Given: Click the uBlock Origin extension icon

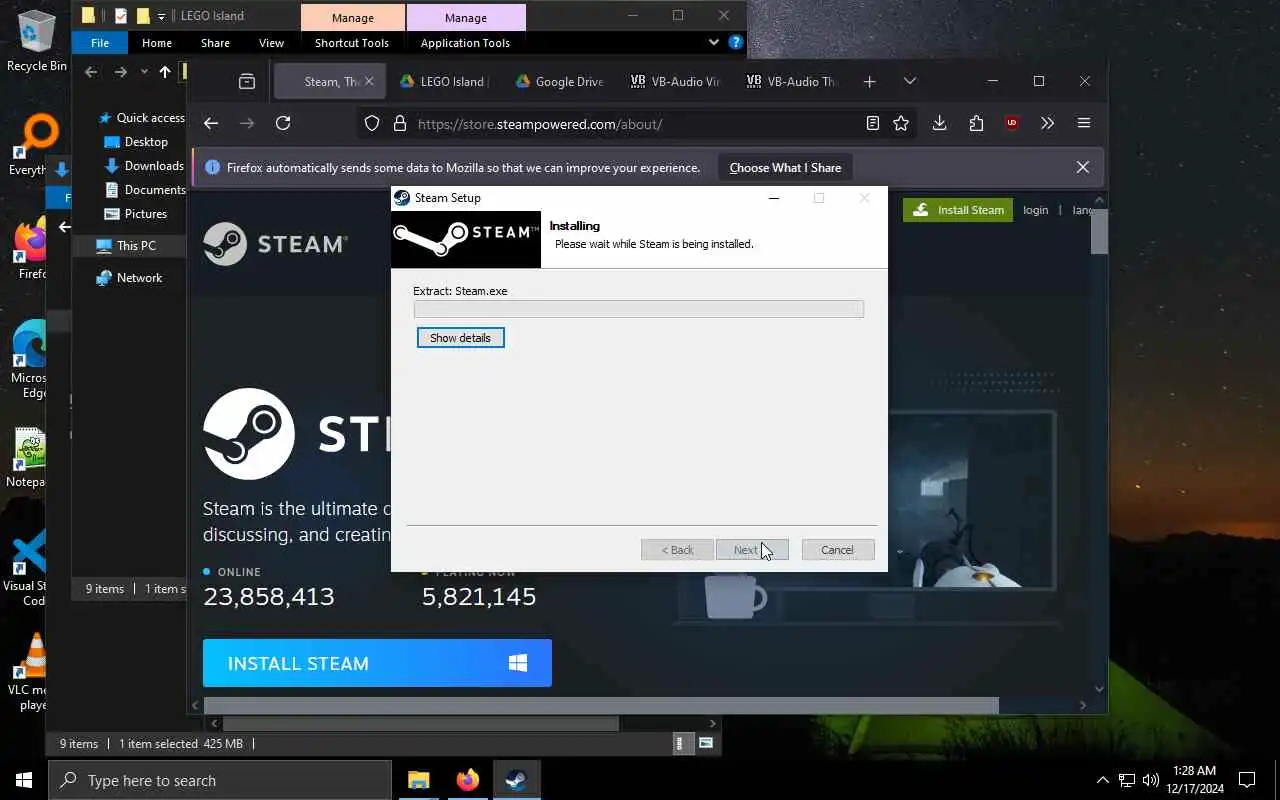Looking at the screenshot, I should pyautogui.click(x=1012, y=123).
